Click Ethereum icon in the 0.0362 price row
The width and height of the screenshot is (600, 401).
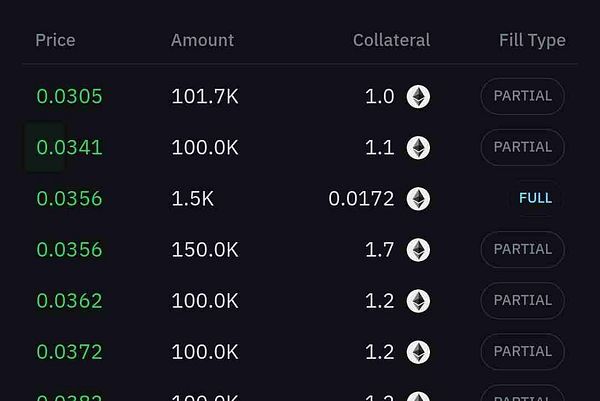tap(418, 301)
